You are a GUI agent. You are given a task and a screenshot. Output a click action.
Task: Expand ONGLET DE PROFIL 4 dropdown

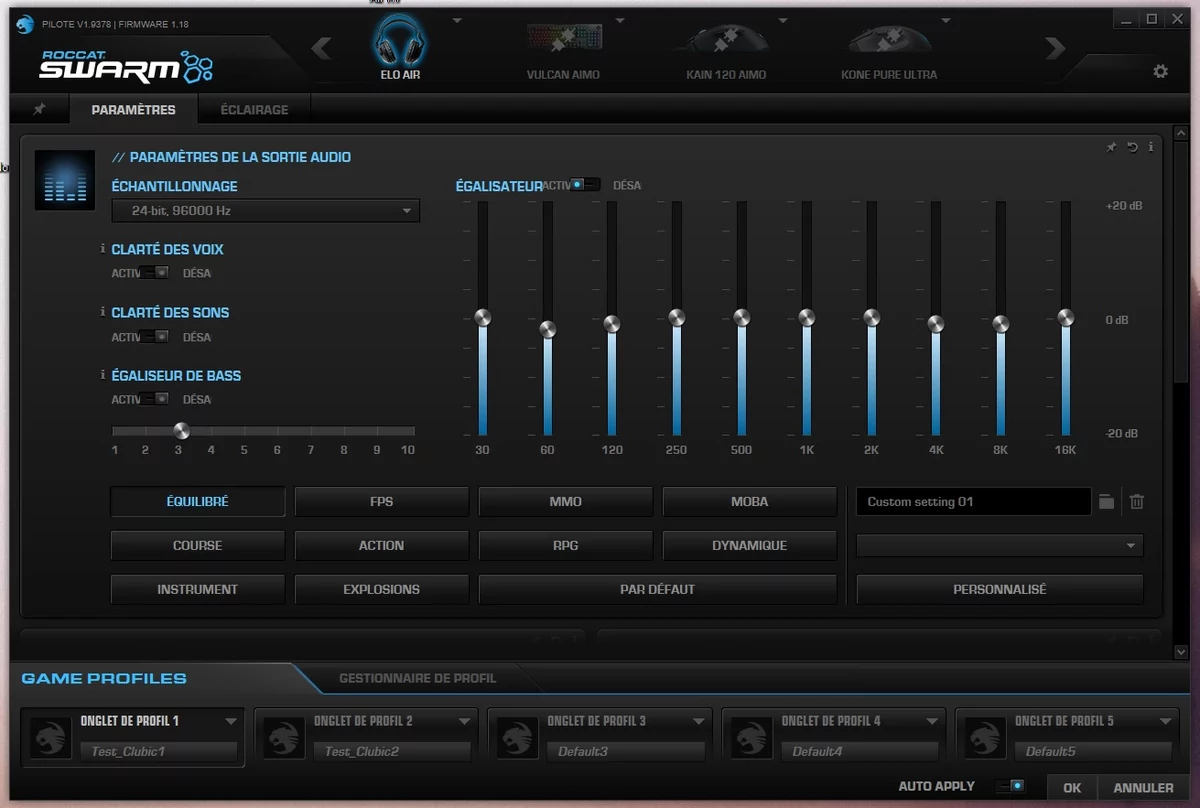[932, 721]
